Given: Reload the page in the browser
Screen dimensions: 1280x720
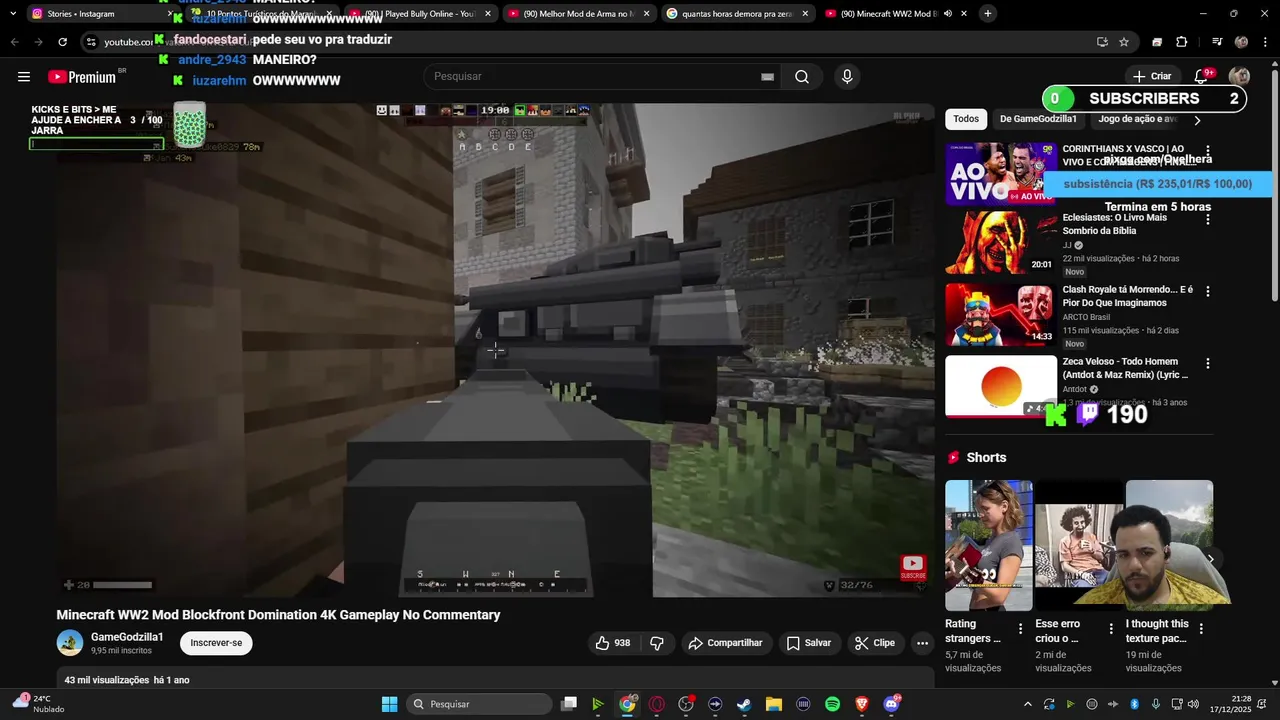Looking at the screenshot, I should click(62, 42).
